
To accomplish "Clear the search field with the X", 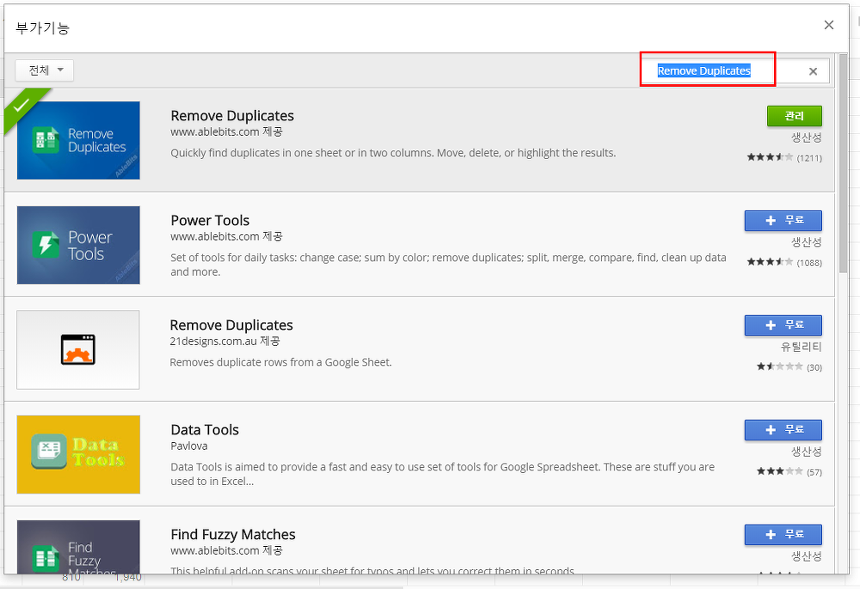I will point(813,71).
